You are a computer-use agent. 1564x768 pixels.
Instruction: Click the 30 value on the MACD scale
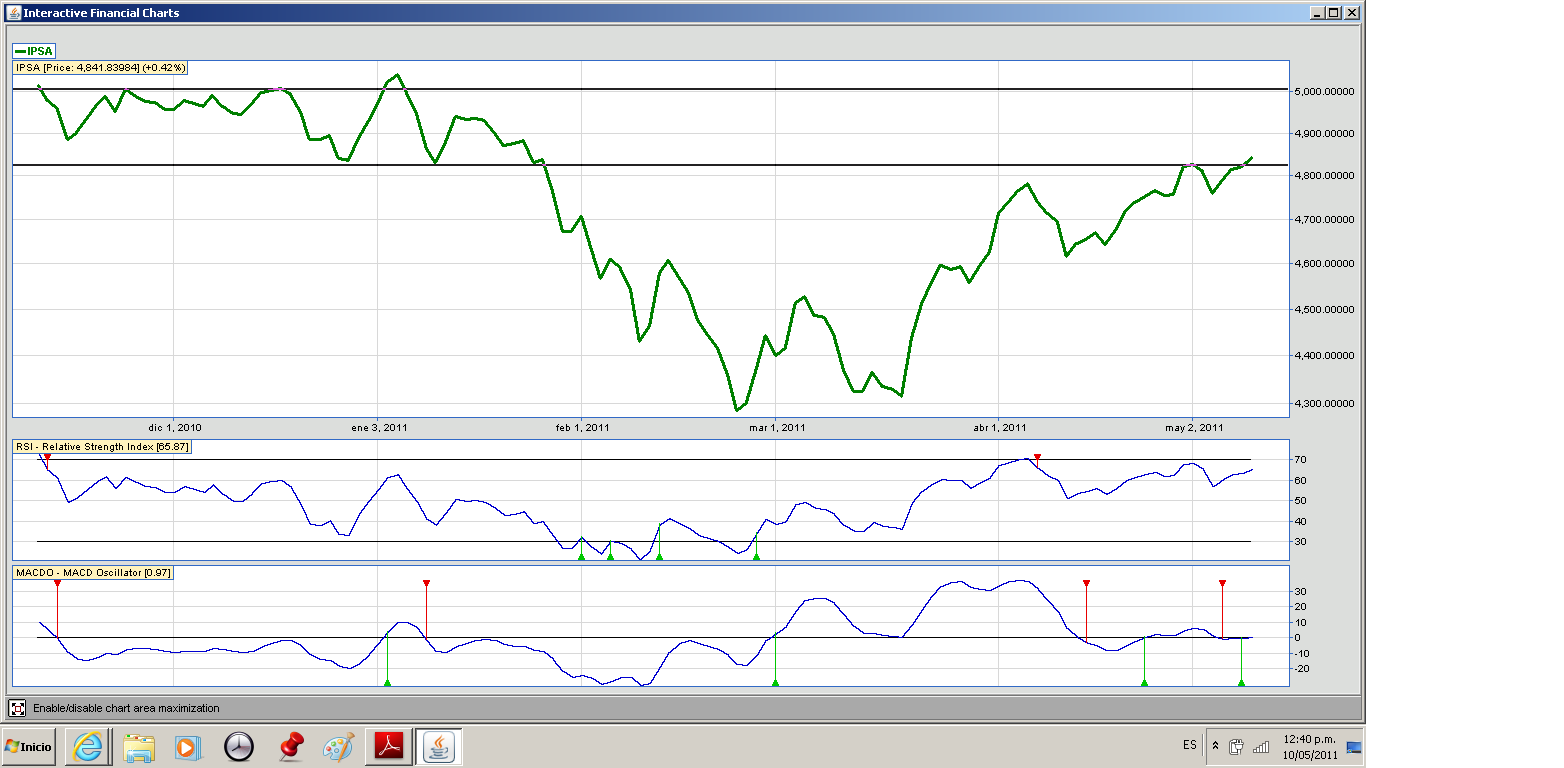[x=1301, y=592]
